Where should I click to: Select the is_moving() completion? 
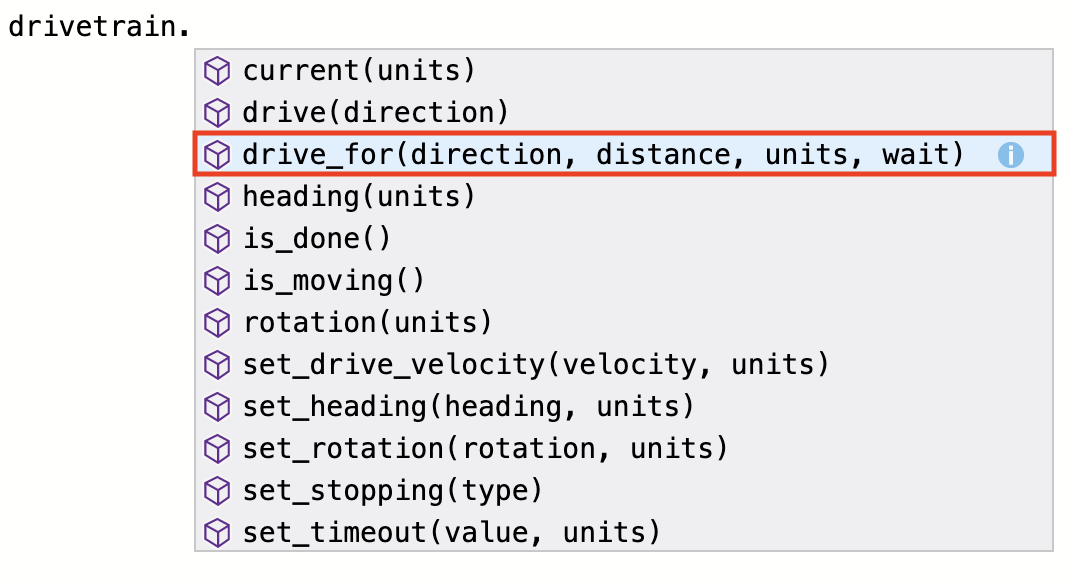tap(330, 280)
